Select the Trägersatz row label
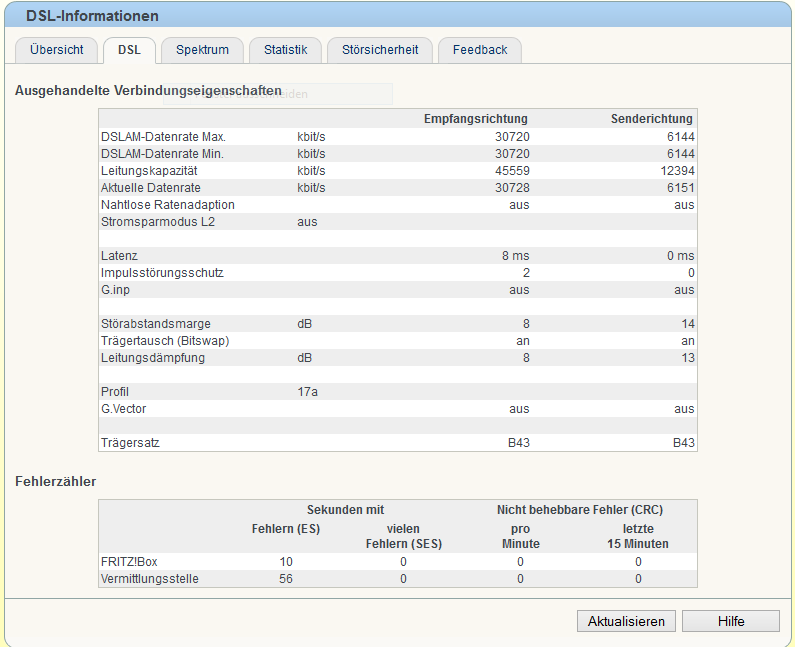 coord(130,443)
